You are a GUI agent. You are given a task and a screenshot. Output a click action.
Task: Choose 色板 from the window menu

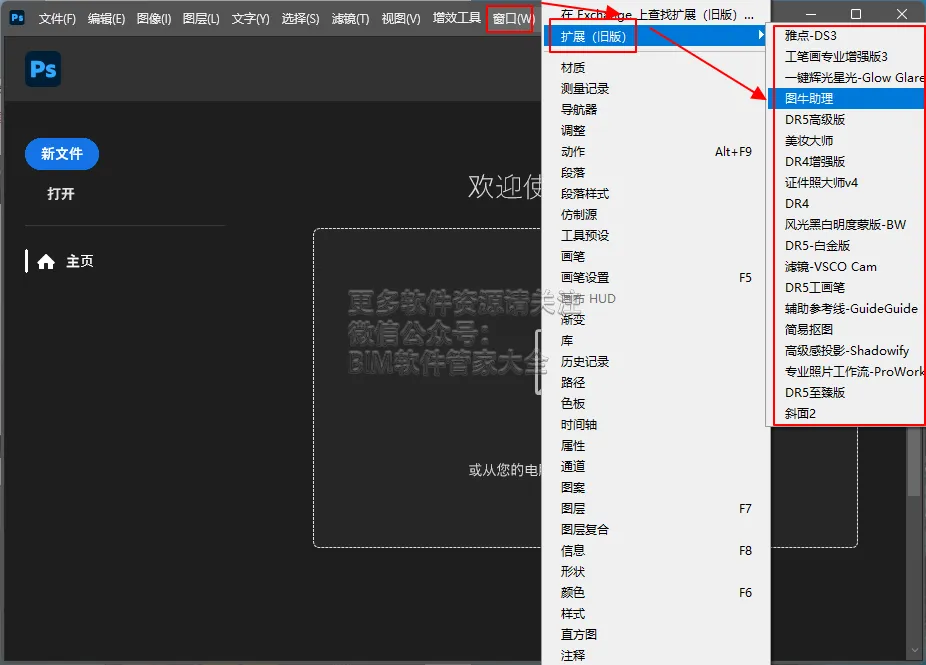point(656,404)
